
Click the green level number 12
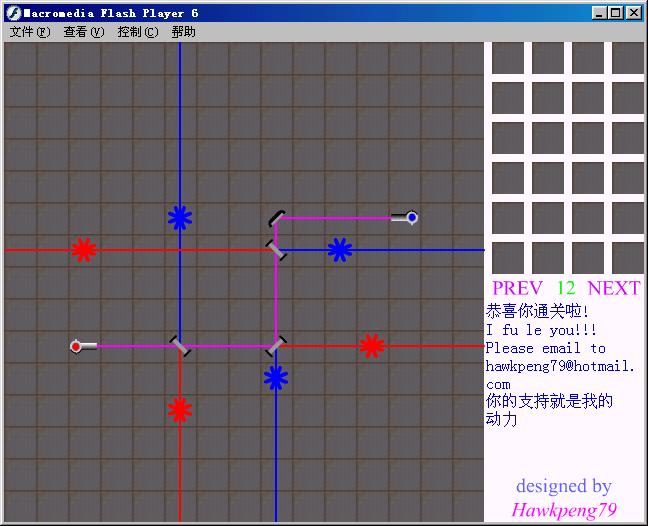tap(566, 288)
